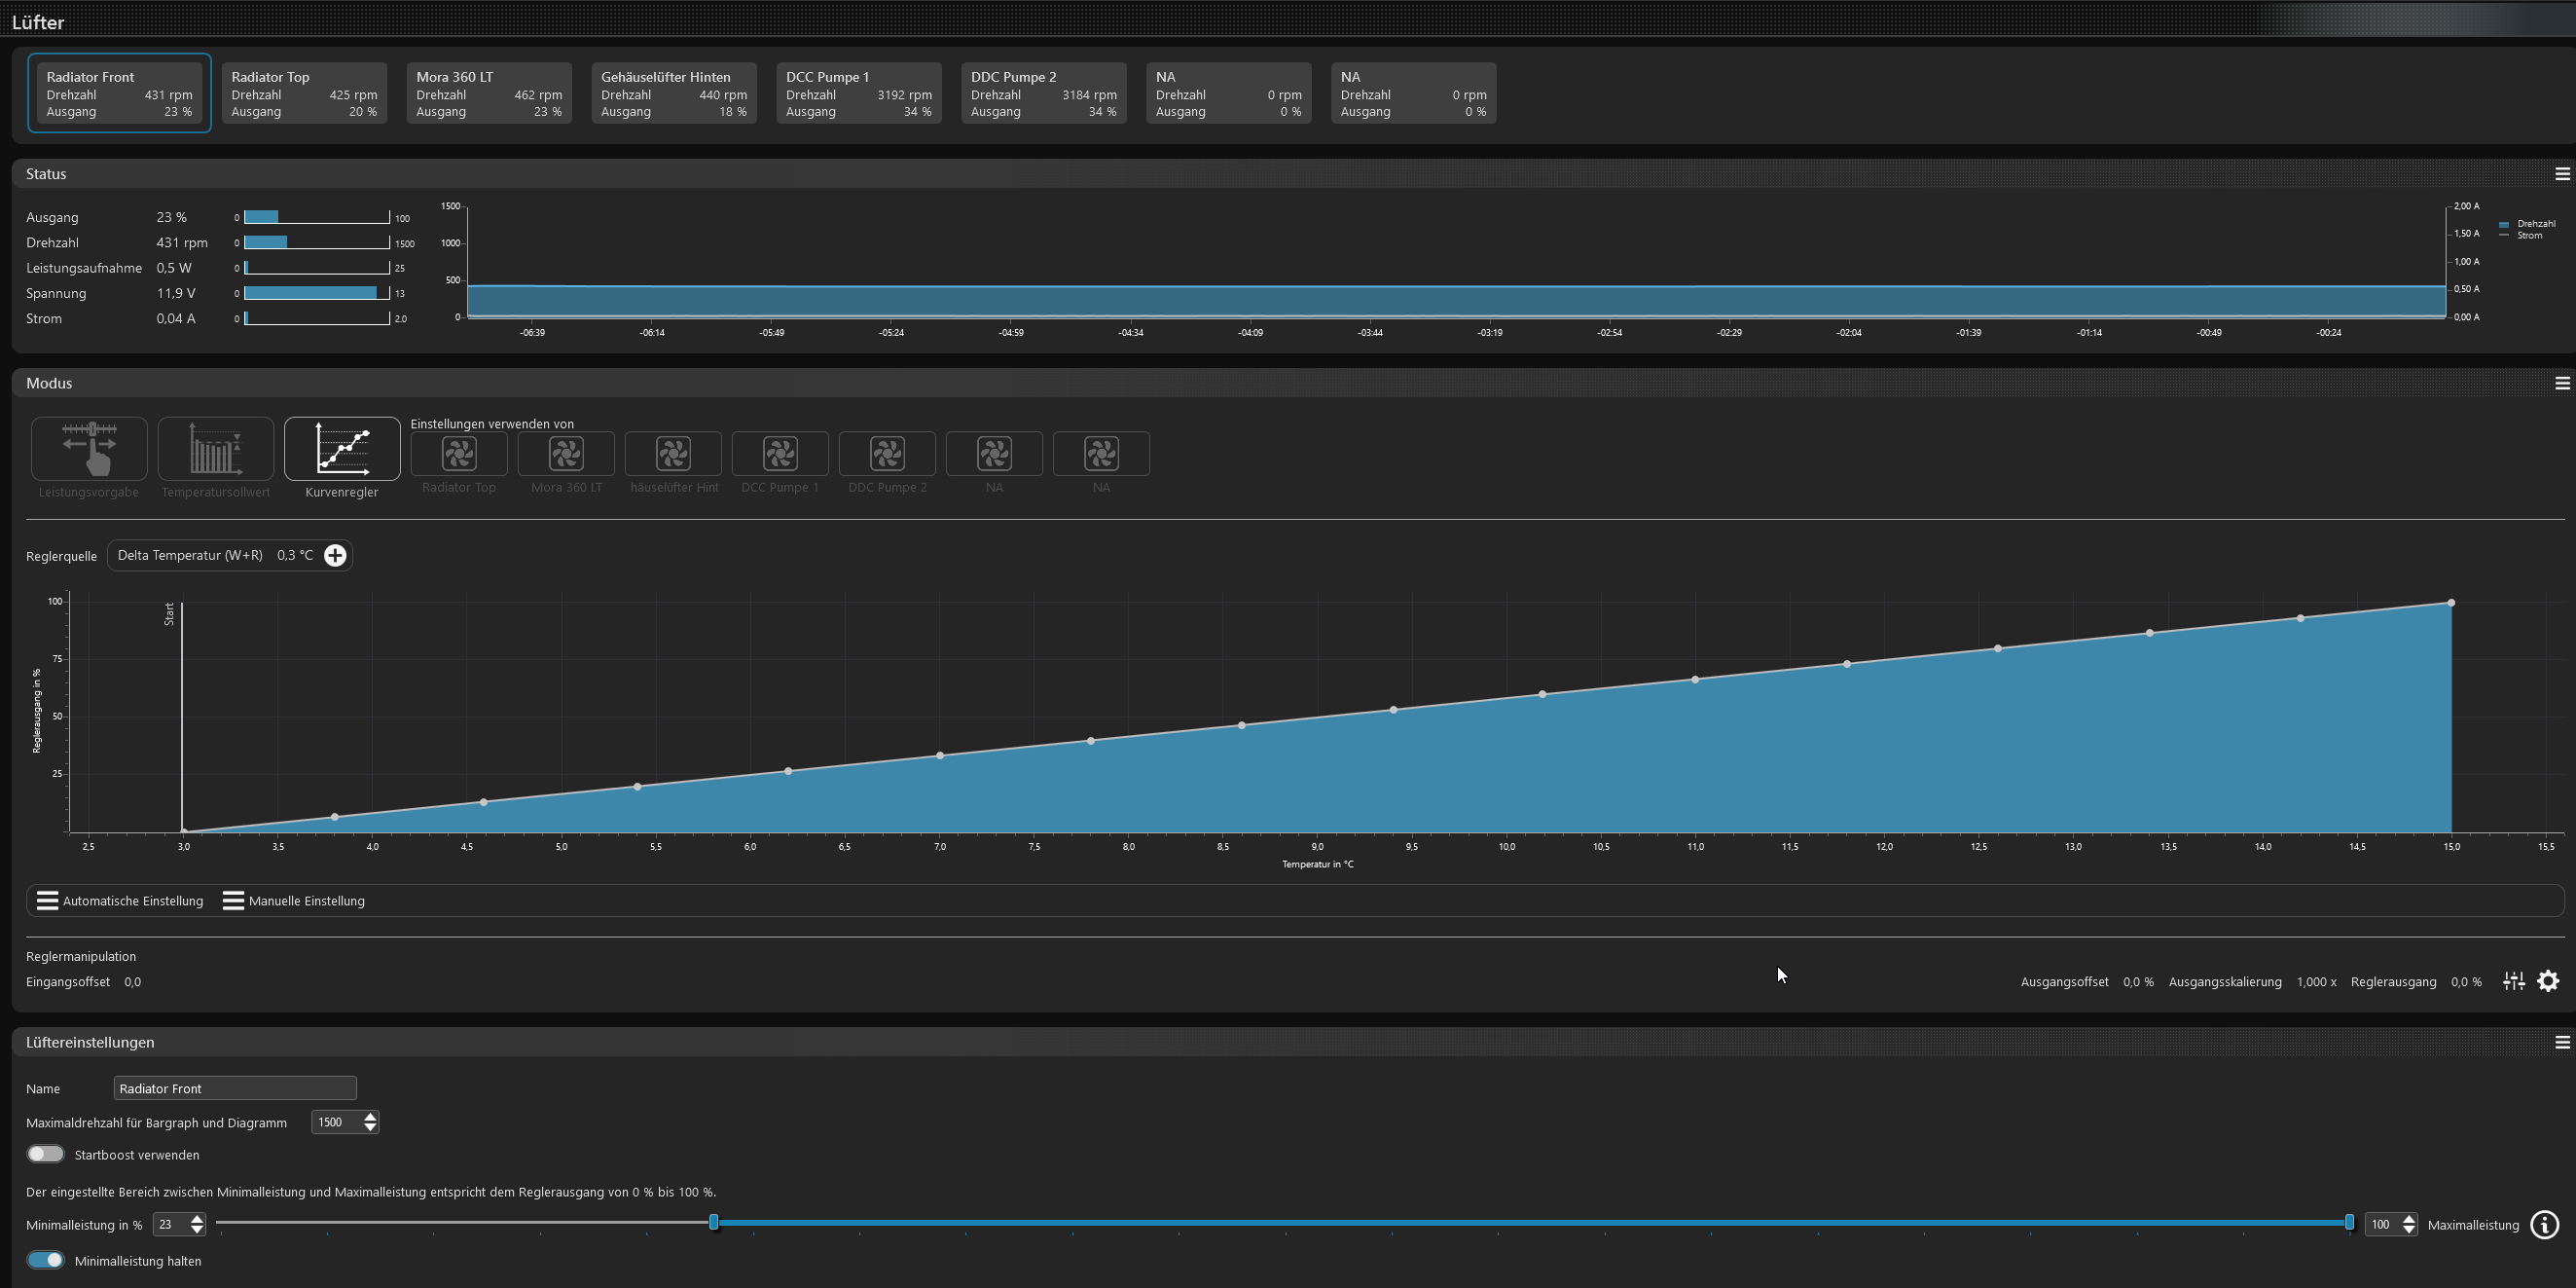Use settings from DCC Pumpe 1 icon
The width and height of the screenshot is (2576, 1288).
click(x=780, y=455)
